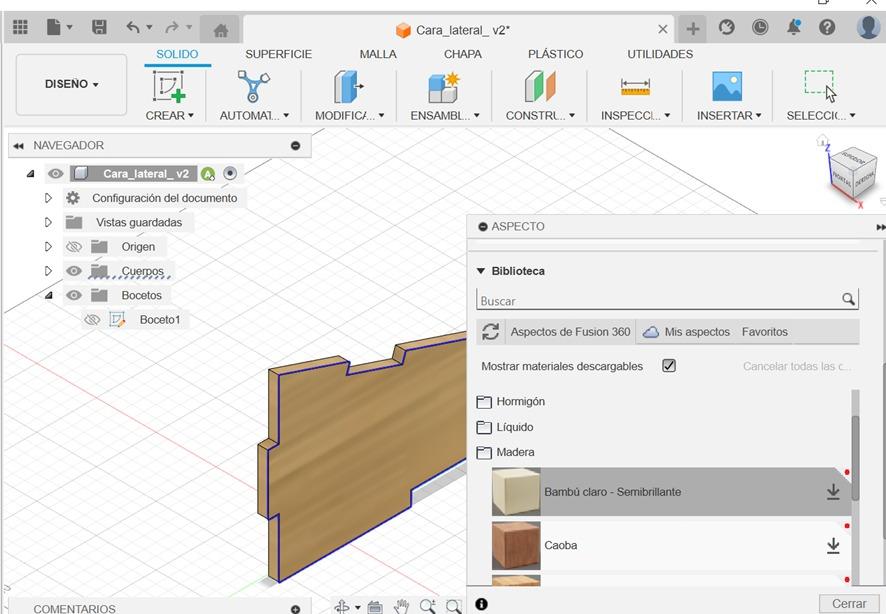Collapse the Biblioteca section
The height and width of the screenshot is (614, 886).
point(481,271)
